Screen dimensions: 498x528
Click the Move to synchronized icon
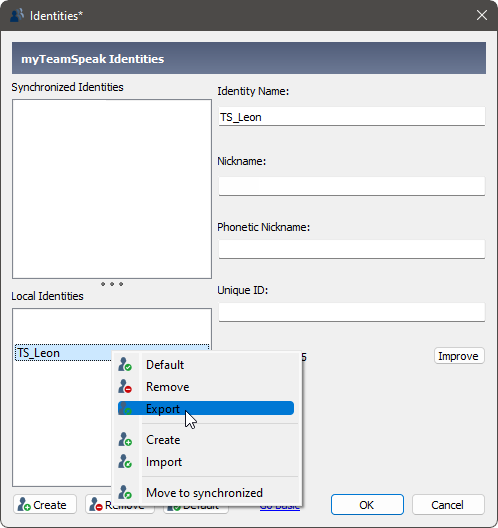coord(125,492)
